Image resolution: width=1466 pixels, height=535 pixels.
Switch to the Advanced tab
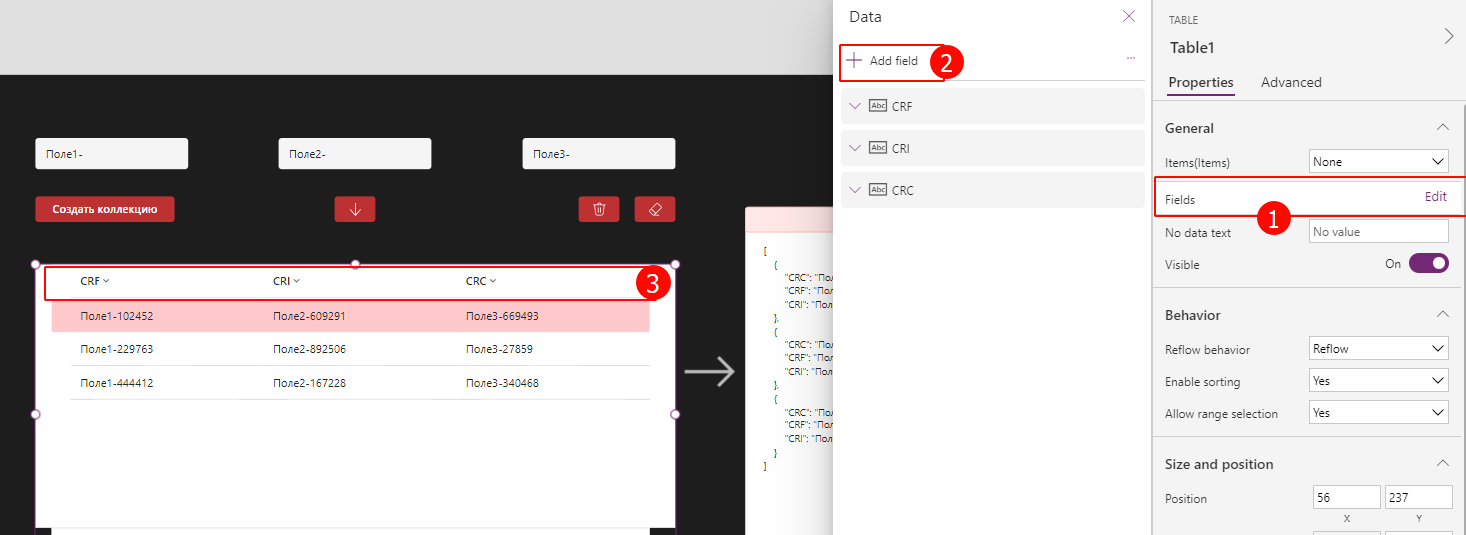point(1291,83)
